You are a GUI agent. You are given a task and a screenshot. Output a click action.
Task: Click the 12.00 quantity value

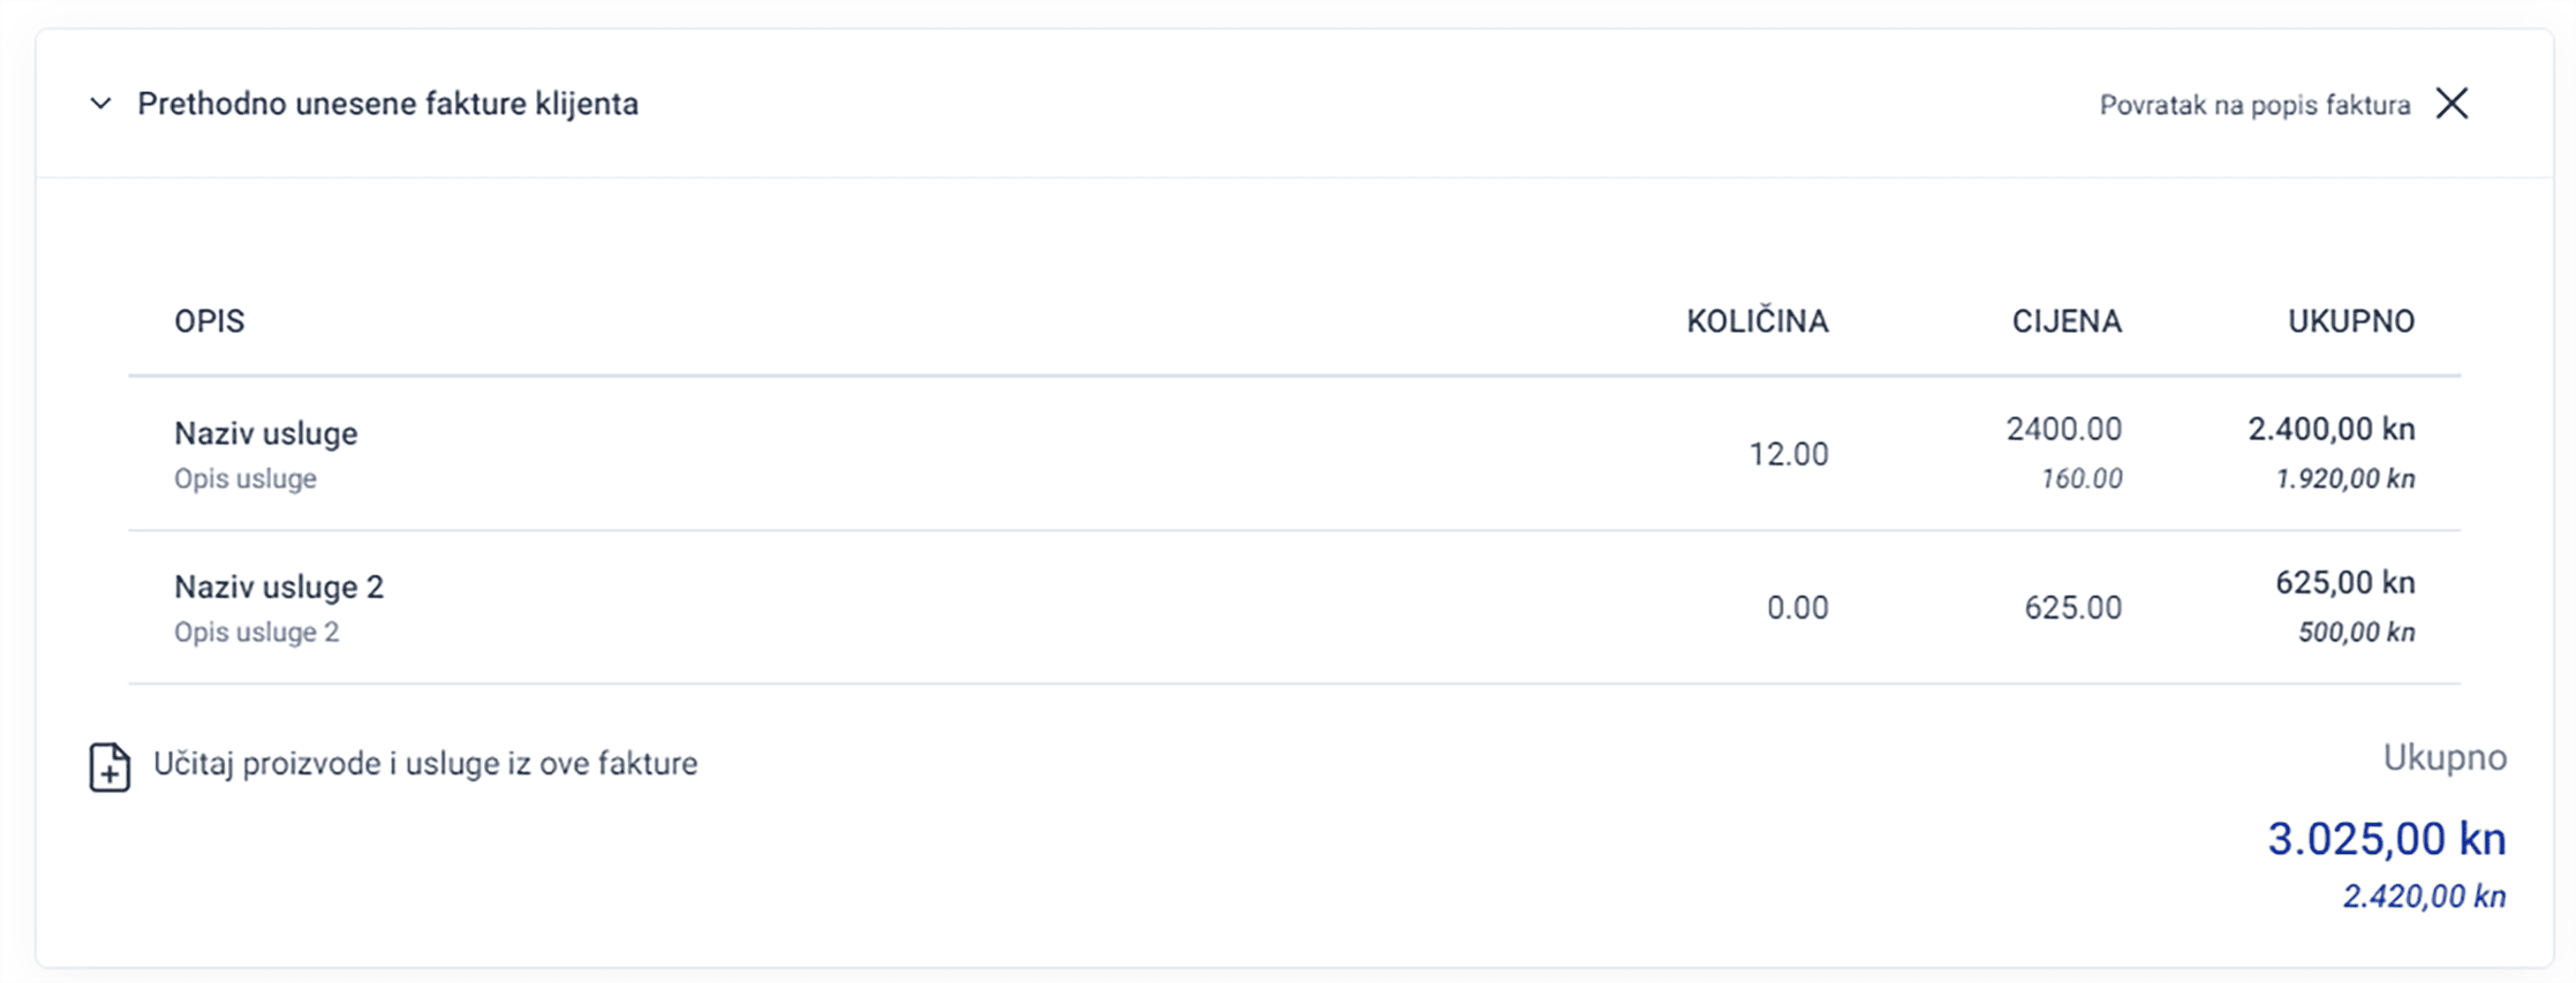click(1788, 454)
